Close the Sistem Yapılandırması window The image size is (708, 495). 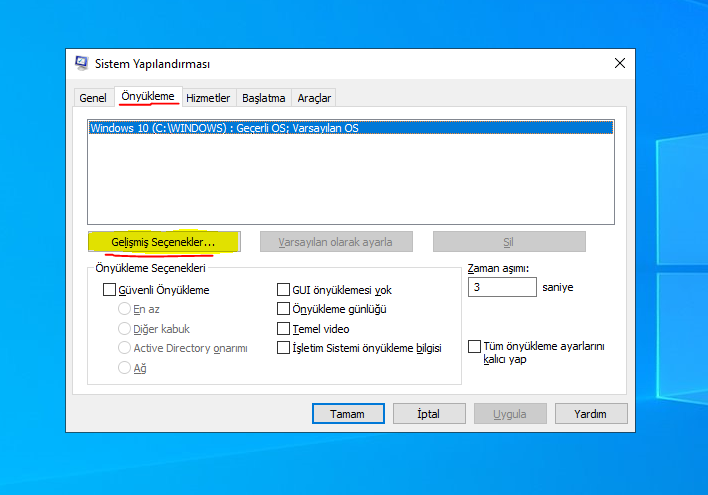click(620, 63)
